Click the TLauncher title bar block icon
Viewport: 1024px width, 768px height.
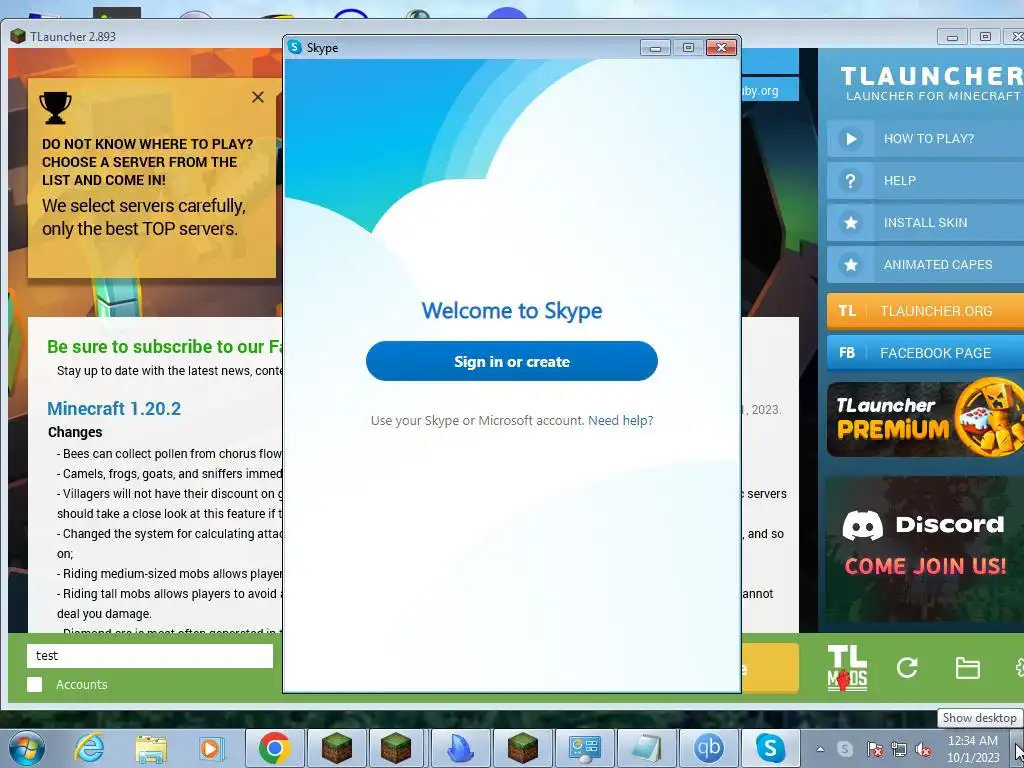click(x=18, y=37)
